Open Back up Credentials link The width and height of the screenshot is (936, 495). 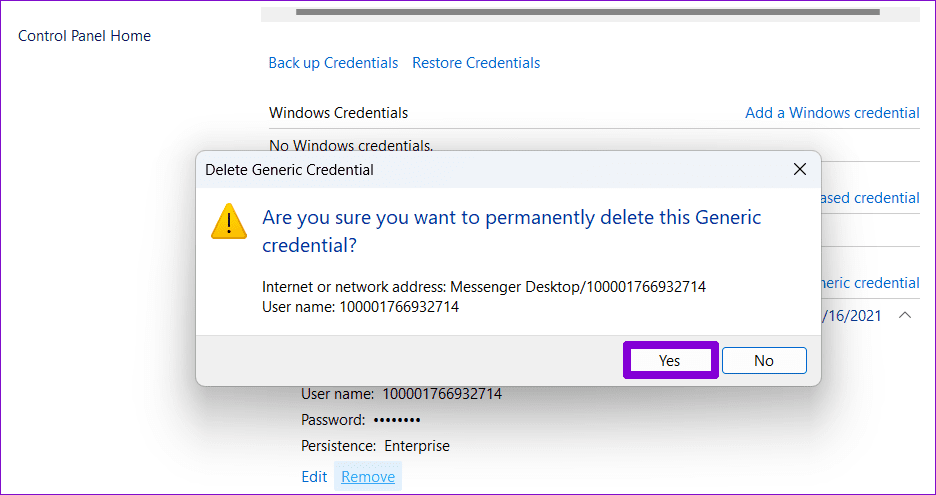click(x=333, y=63)
